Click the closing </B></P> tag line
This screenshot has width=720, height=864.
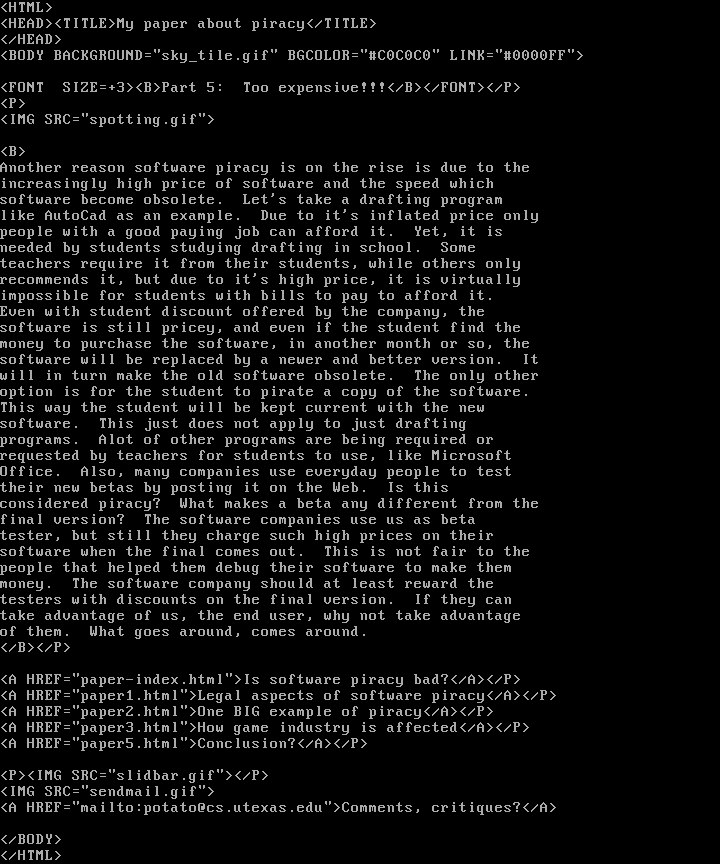pyautogui.click(x=35, y=647)
